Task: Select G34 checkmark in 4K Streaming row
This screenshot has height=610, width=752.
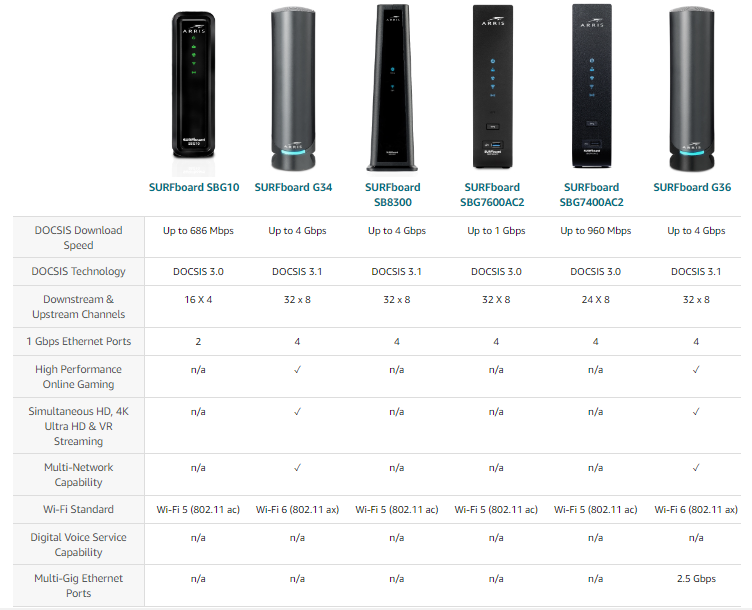Action: (x=297, y=412)
